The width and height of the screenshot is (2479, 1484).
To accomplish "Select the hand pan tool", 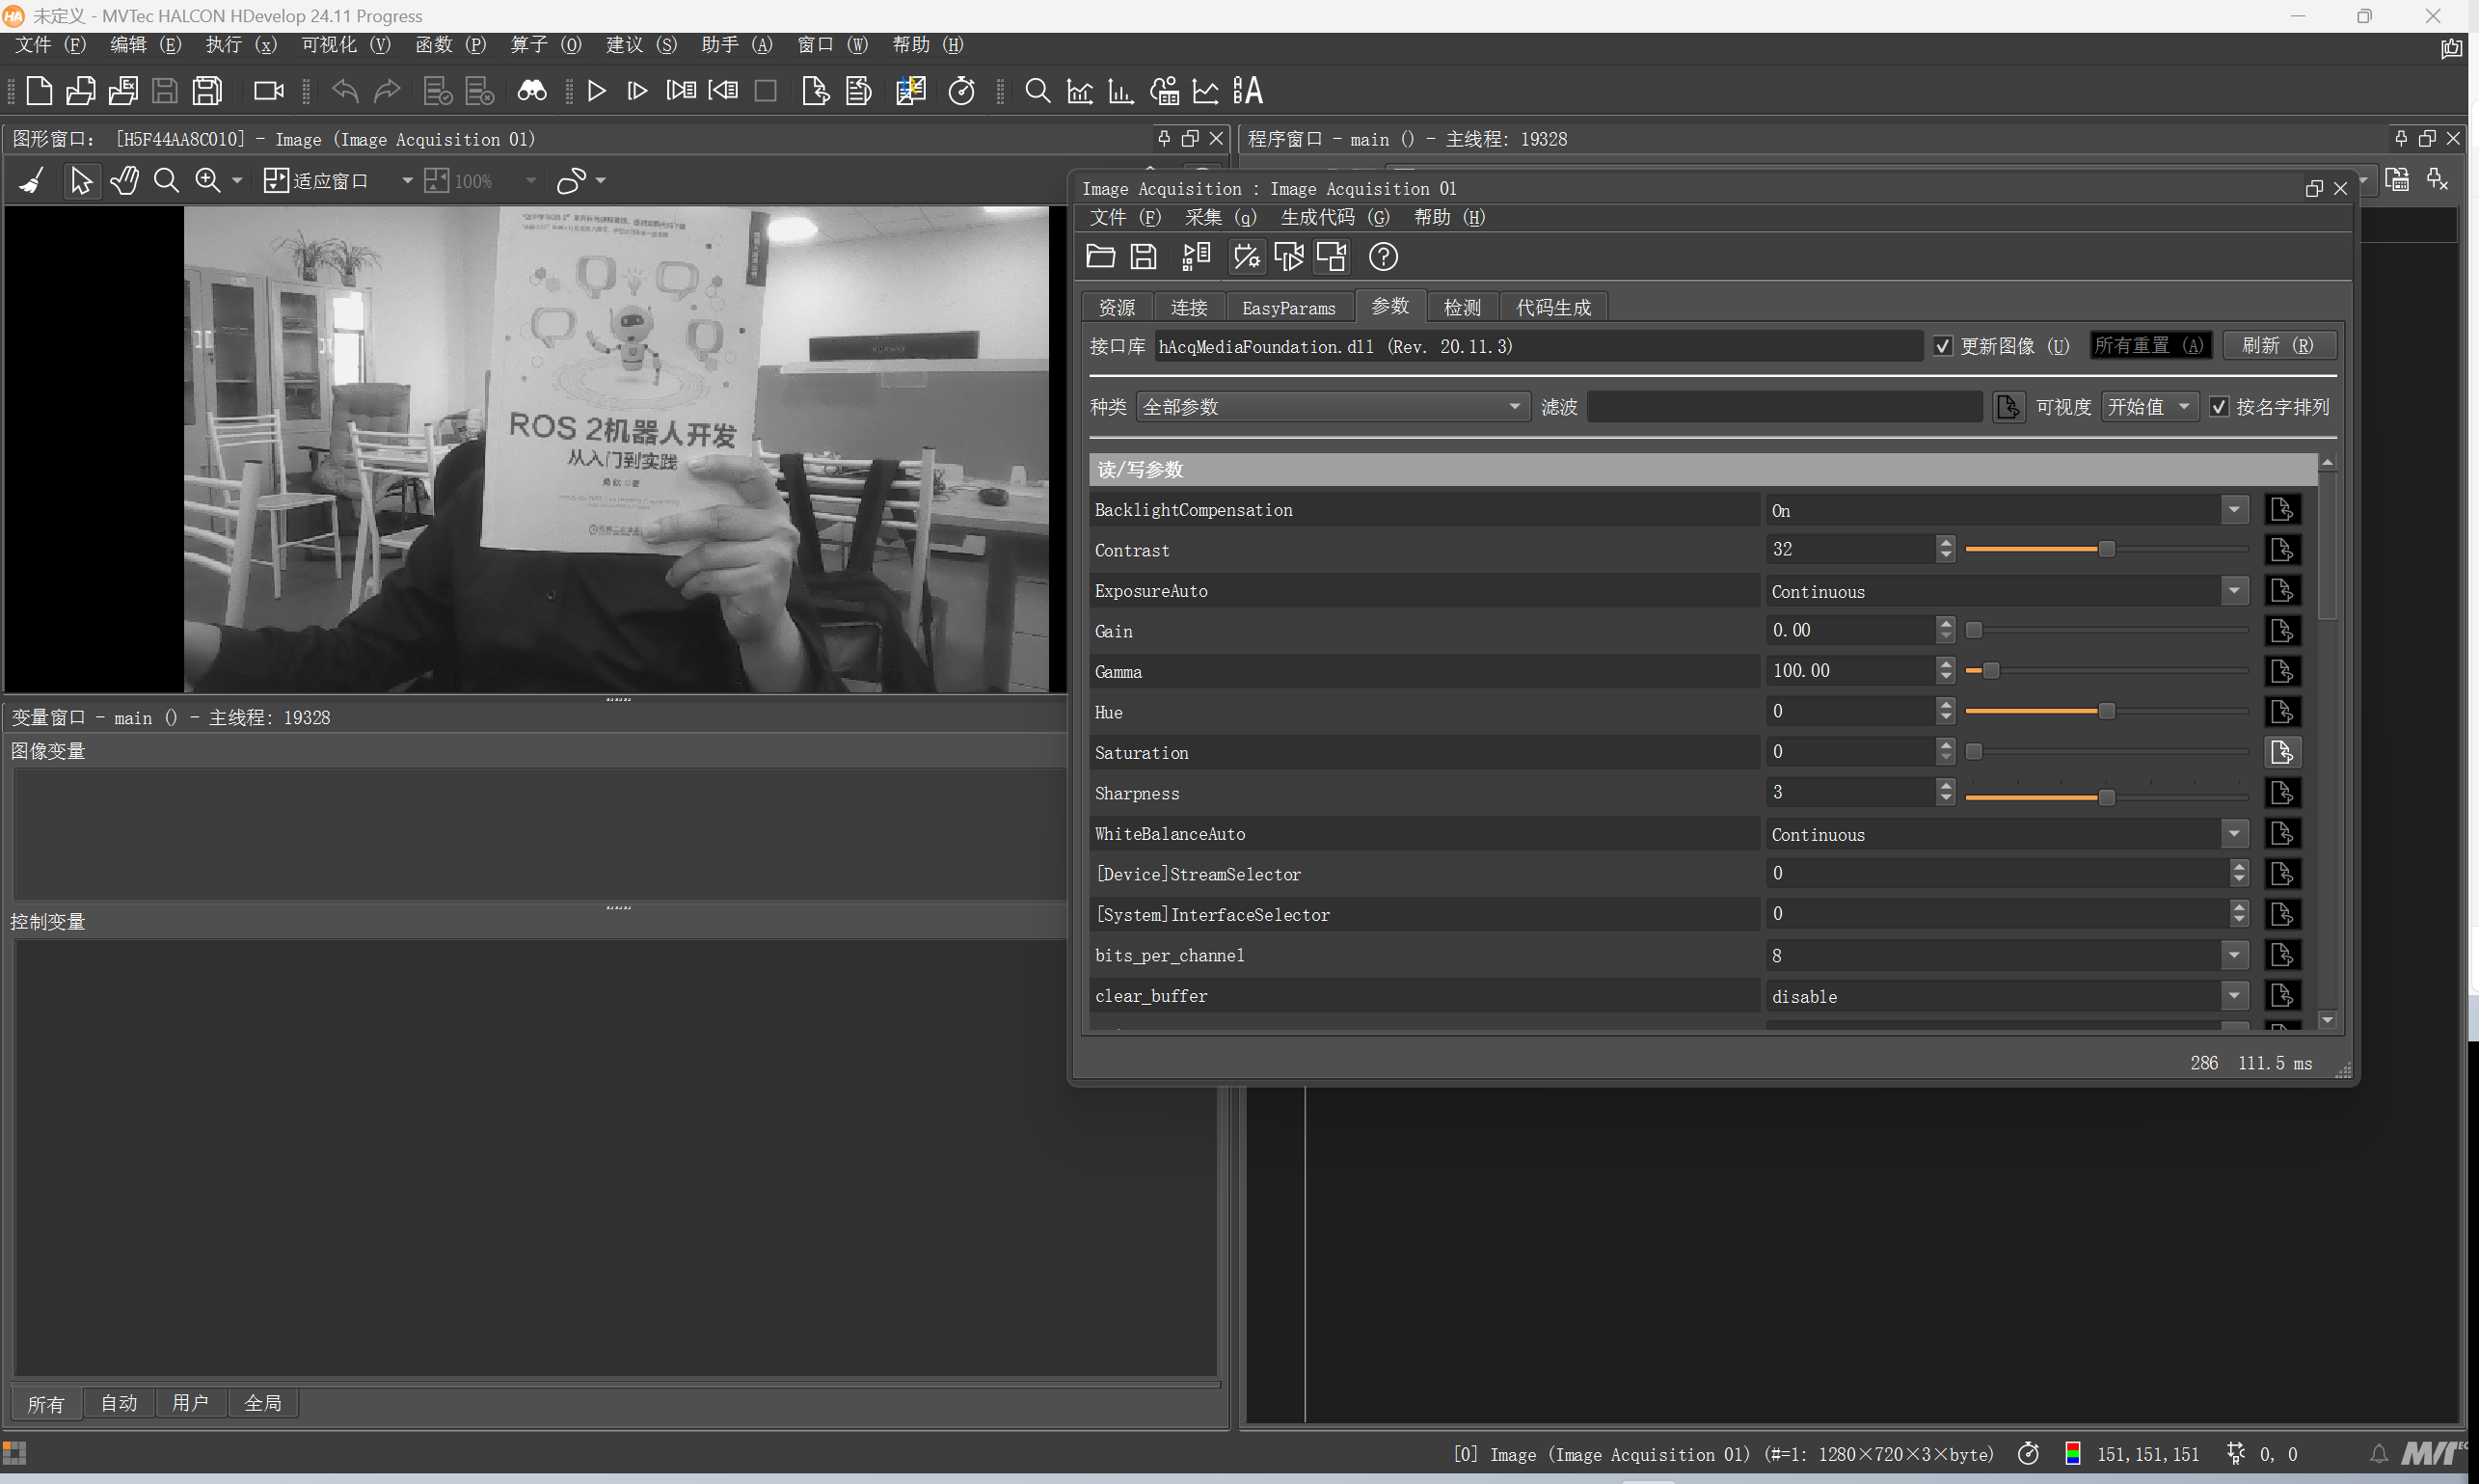I will 124,181.
